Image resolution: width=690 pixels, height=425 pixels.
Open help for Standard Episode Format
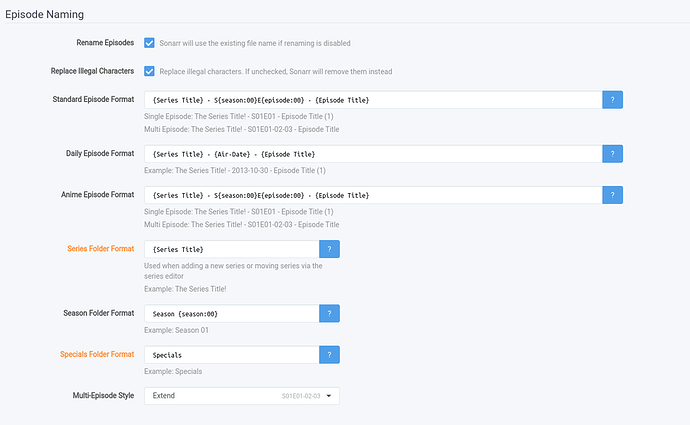coord(612,100)
